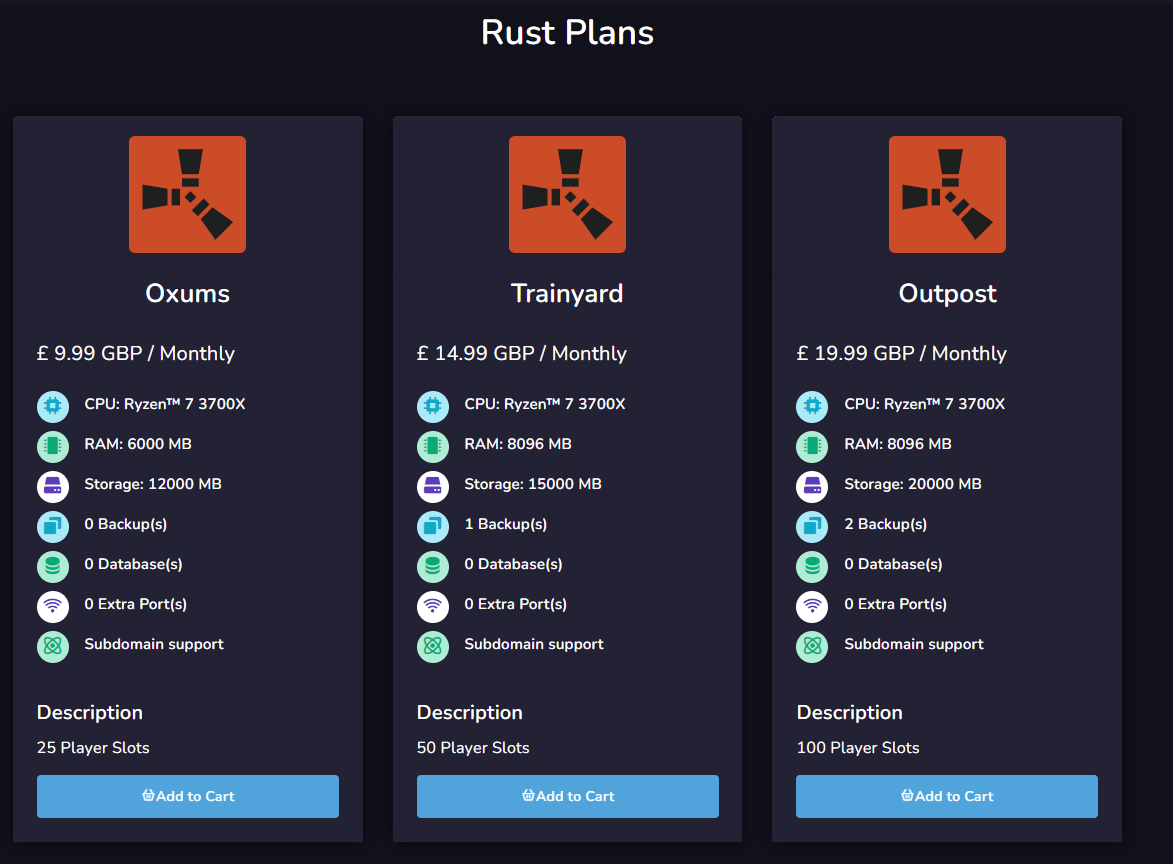Screen dimensions: 1173x864
Task: Click the storage icon beside 15000 MB
Action: click(x=433, y=486)
